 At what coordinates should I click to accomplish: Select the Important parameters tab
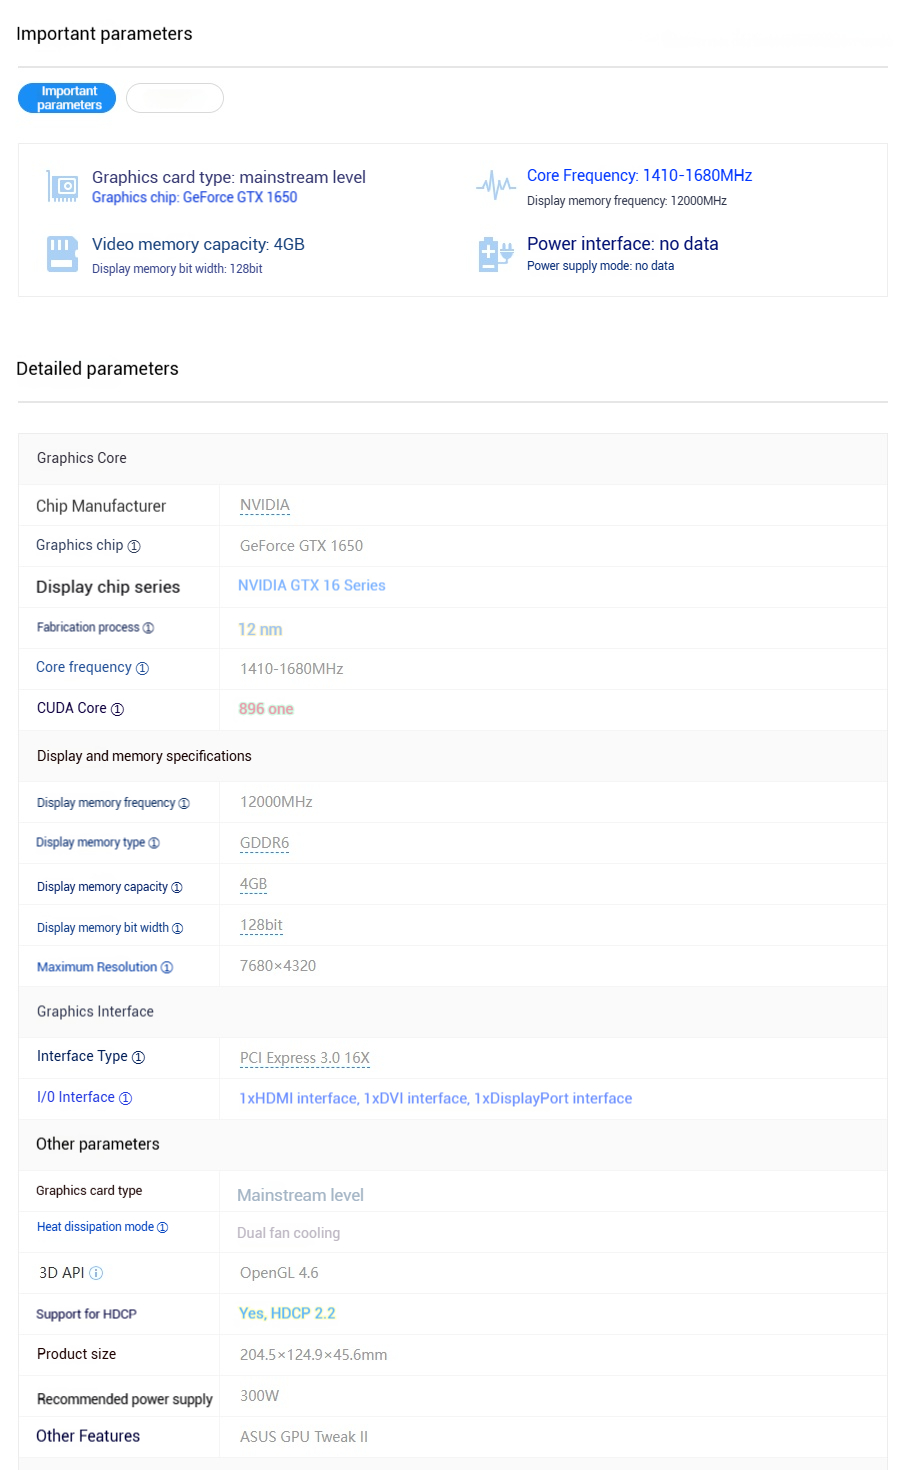pyautogui.click(x=67, y=98)
